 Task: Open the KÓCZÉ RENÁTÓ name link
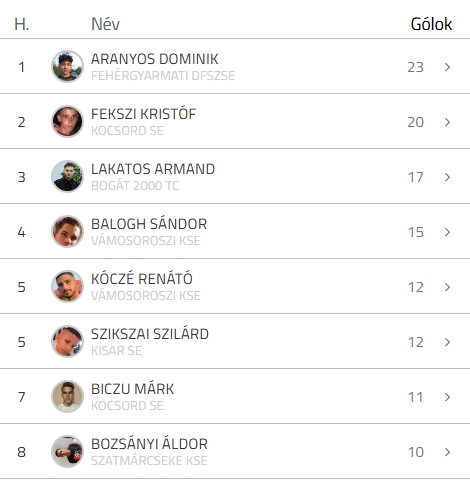[142, 278]
